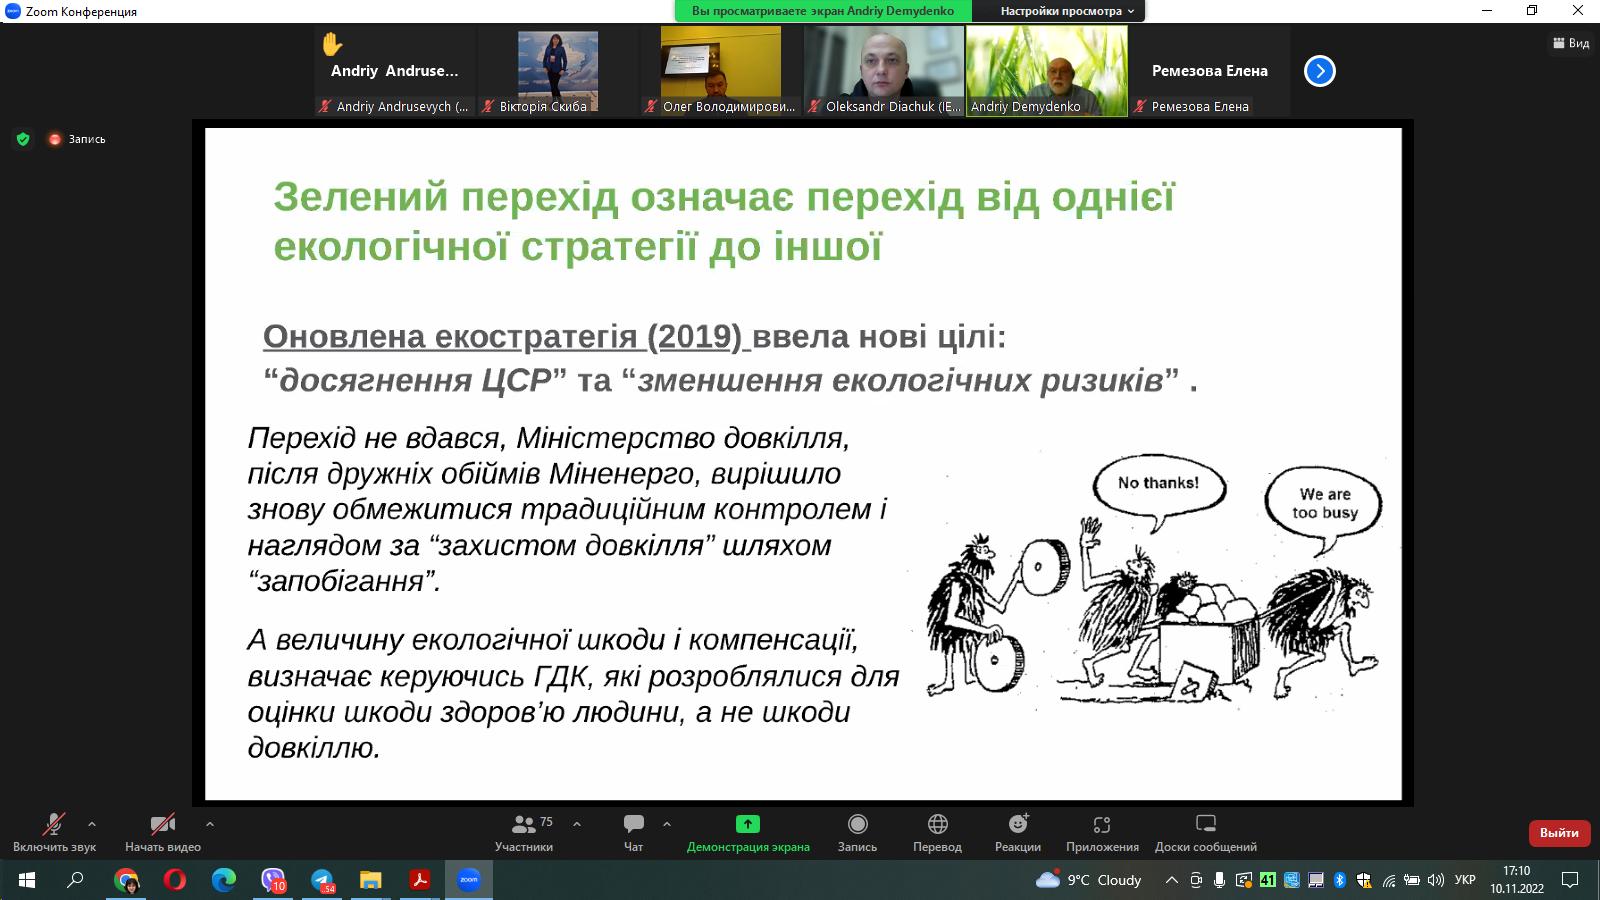Open the Реакции (reactions) picker
The width and height of the screenshot is (1600, 900).
click(x=1017, y=832)
